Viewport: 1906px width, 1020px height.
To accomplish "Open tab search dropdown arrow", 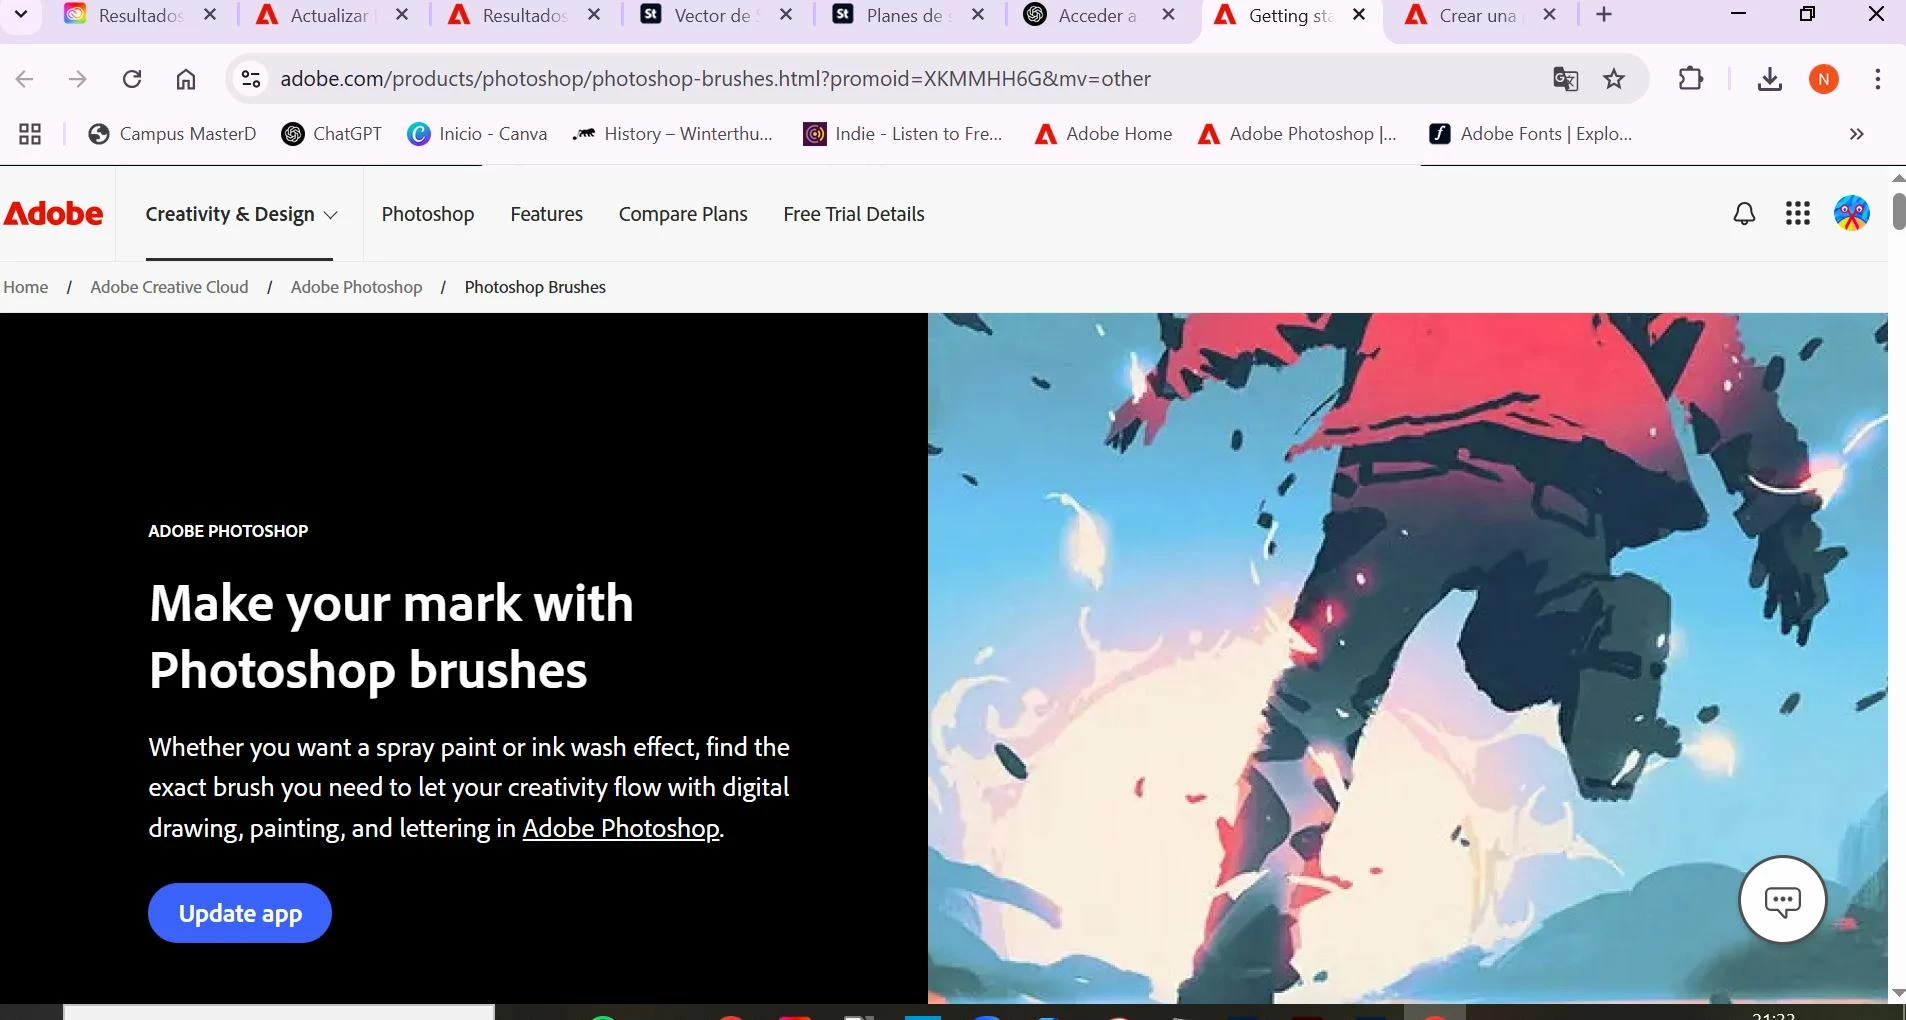I will (21, 15).
